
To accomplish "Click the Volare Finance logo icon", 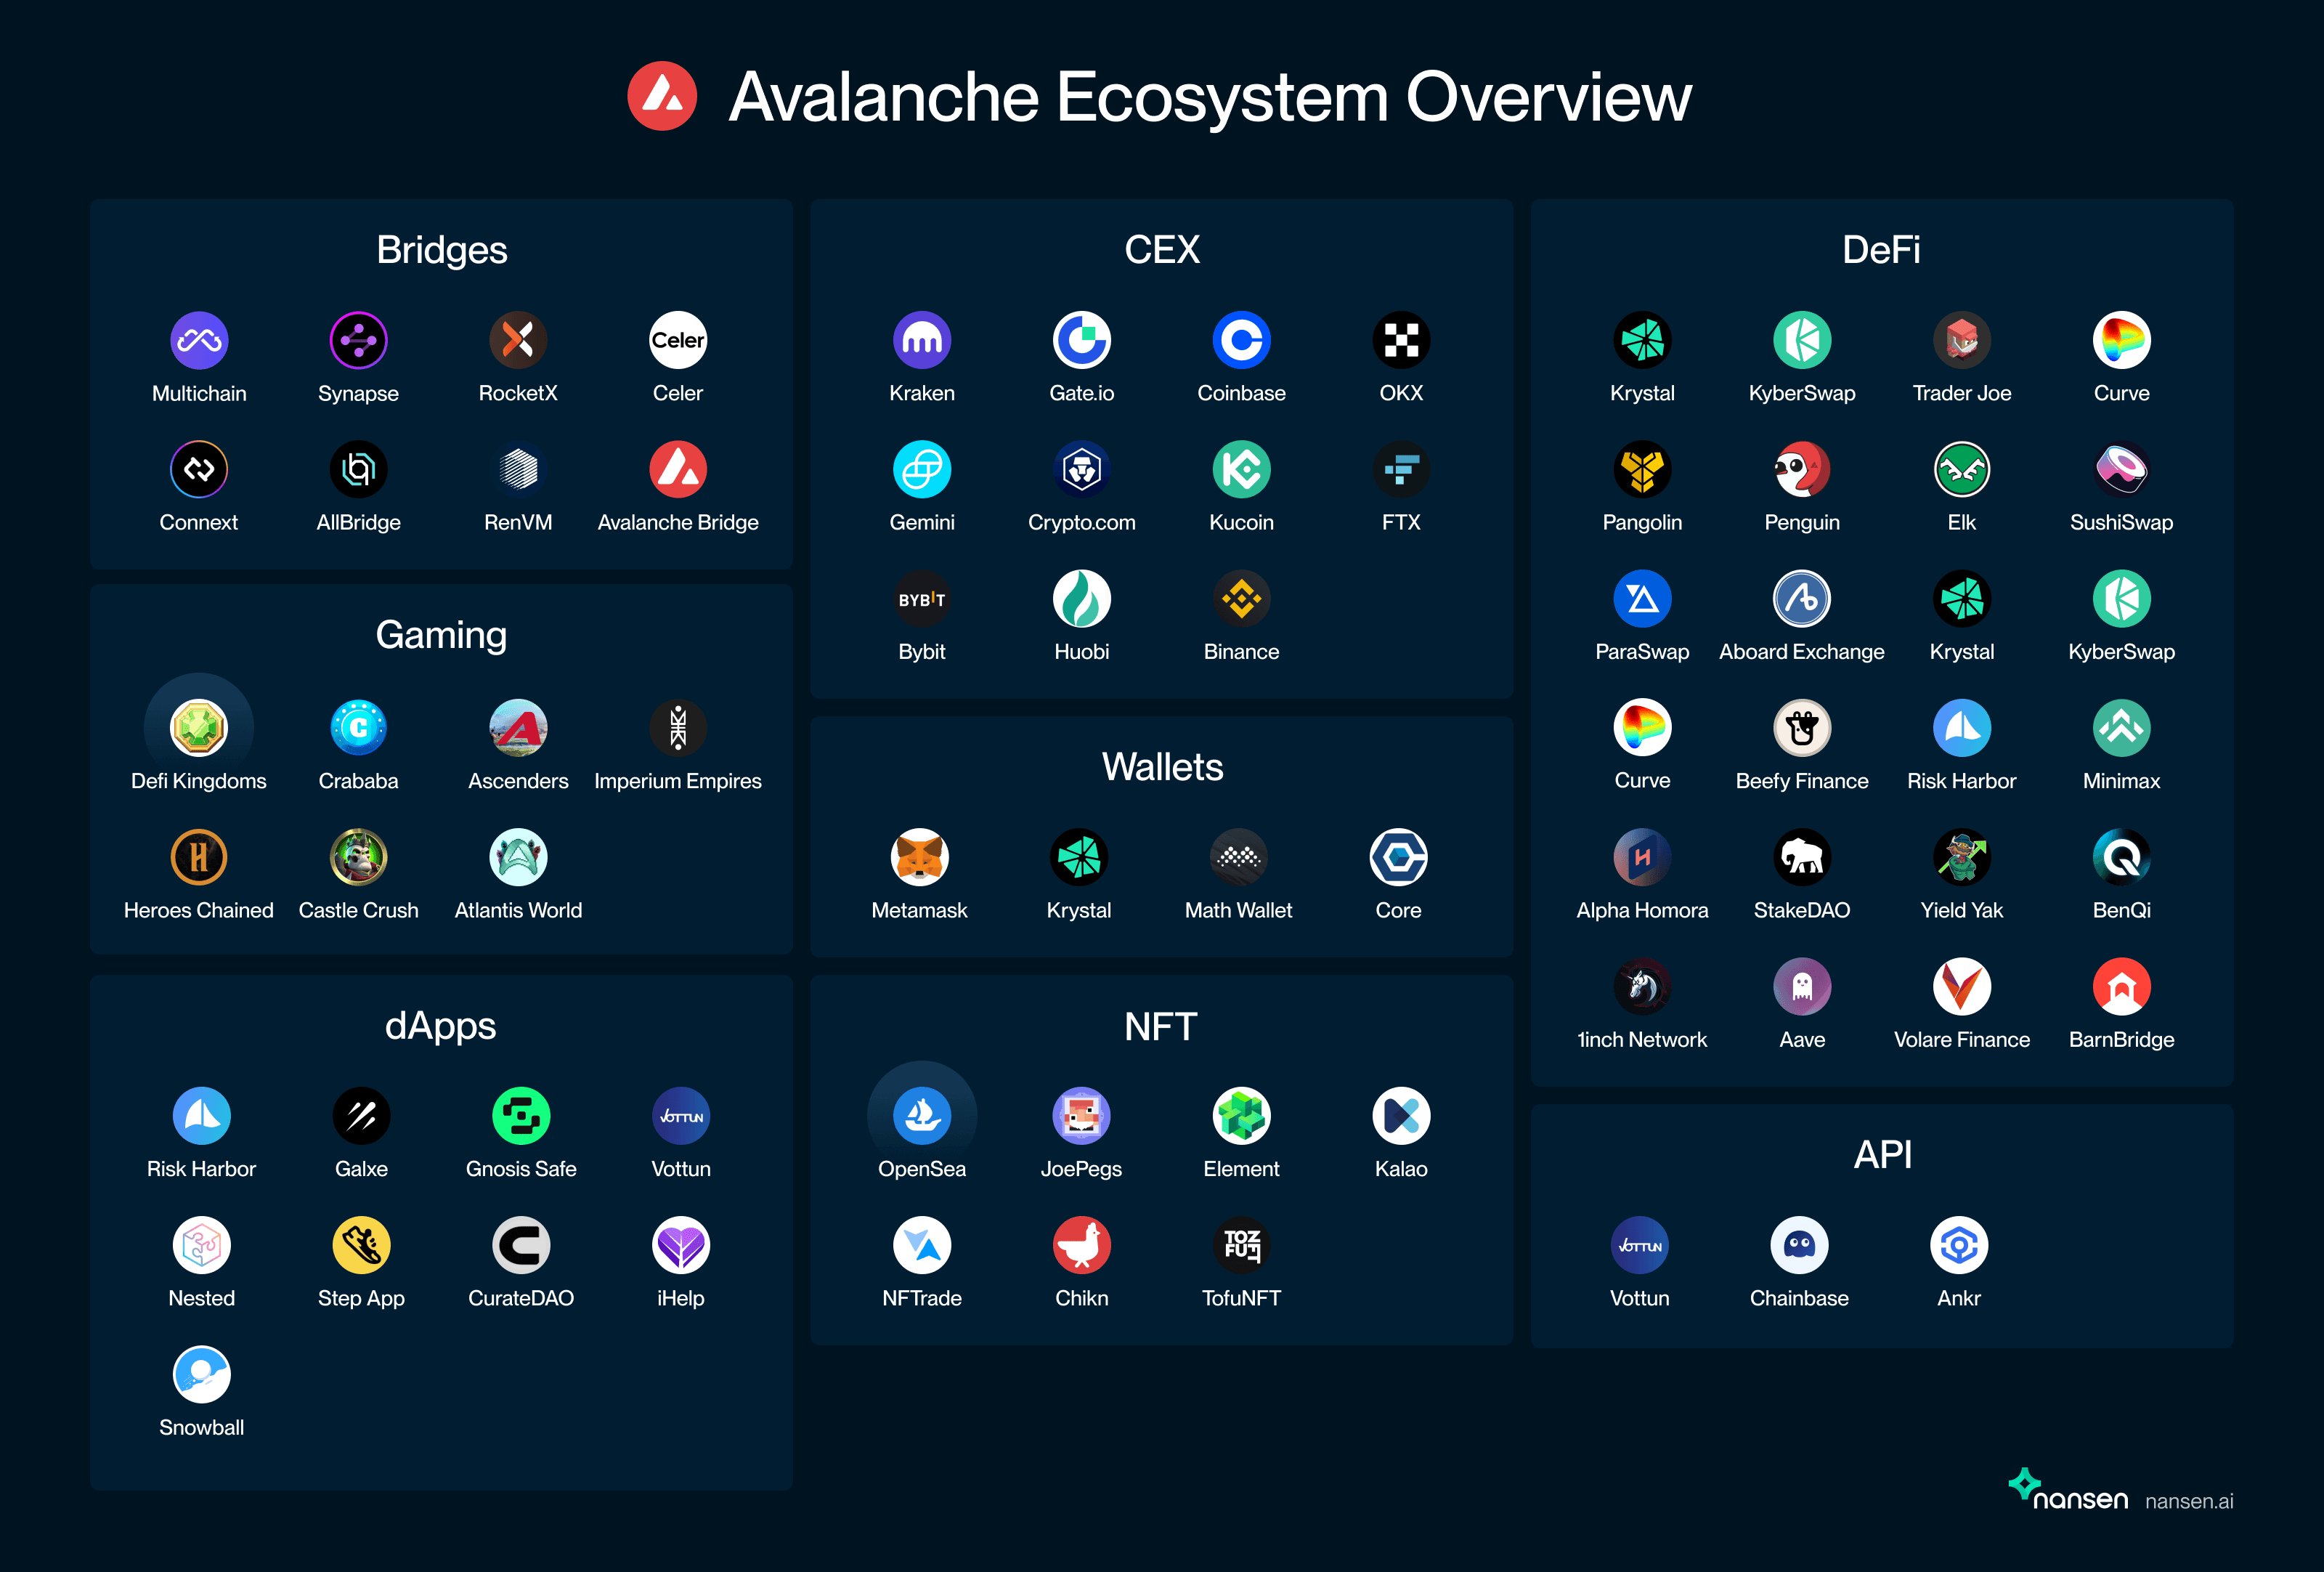I will [x=1962, y=987].
